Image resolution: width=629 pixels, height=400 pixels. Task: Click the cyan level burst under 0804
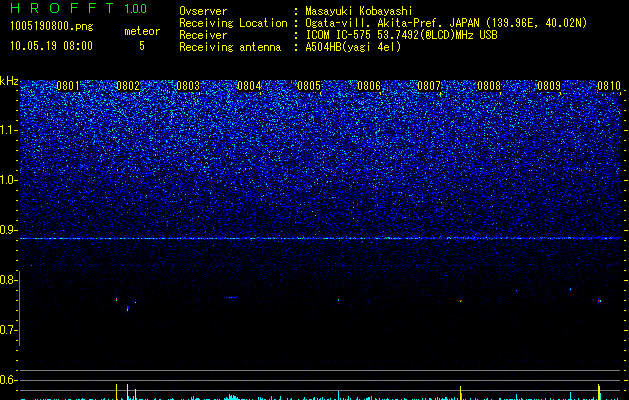(231, 397)
